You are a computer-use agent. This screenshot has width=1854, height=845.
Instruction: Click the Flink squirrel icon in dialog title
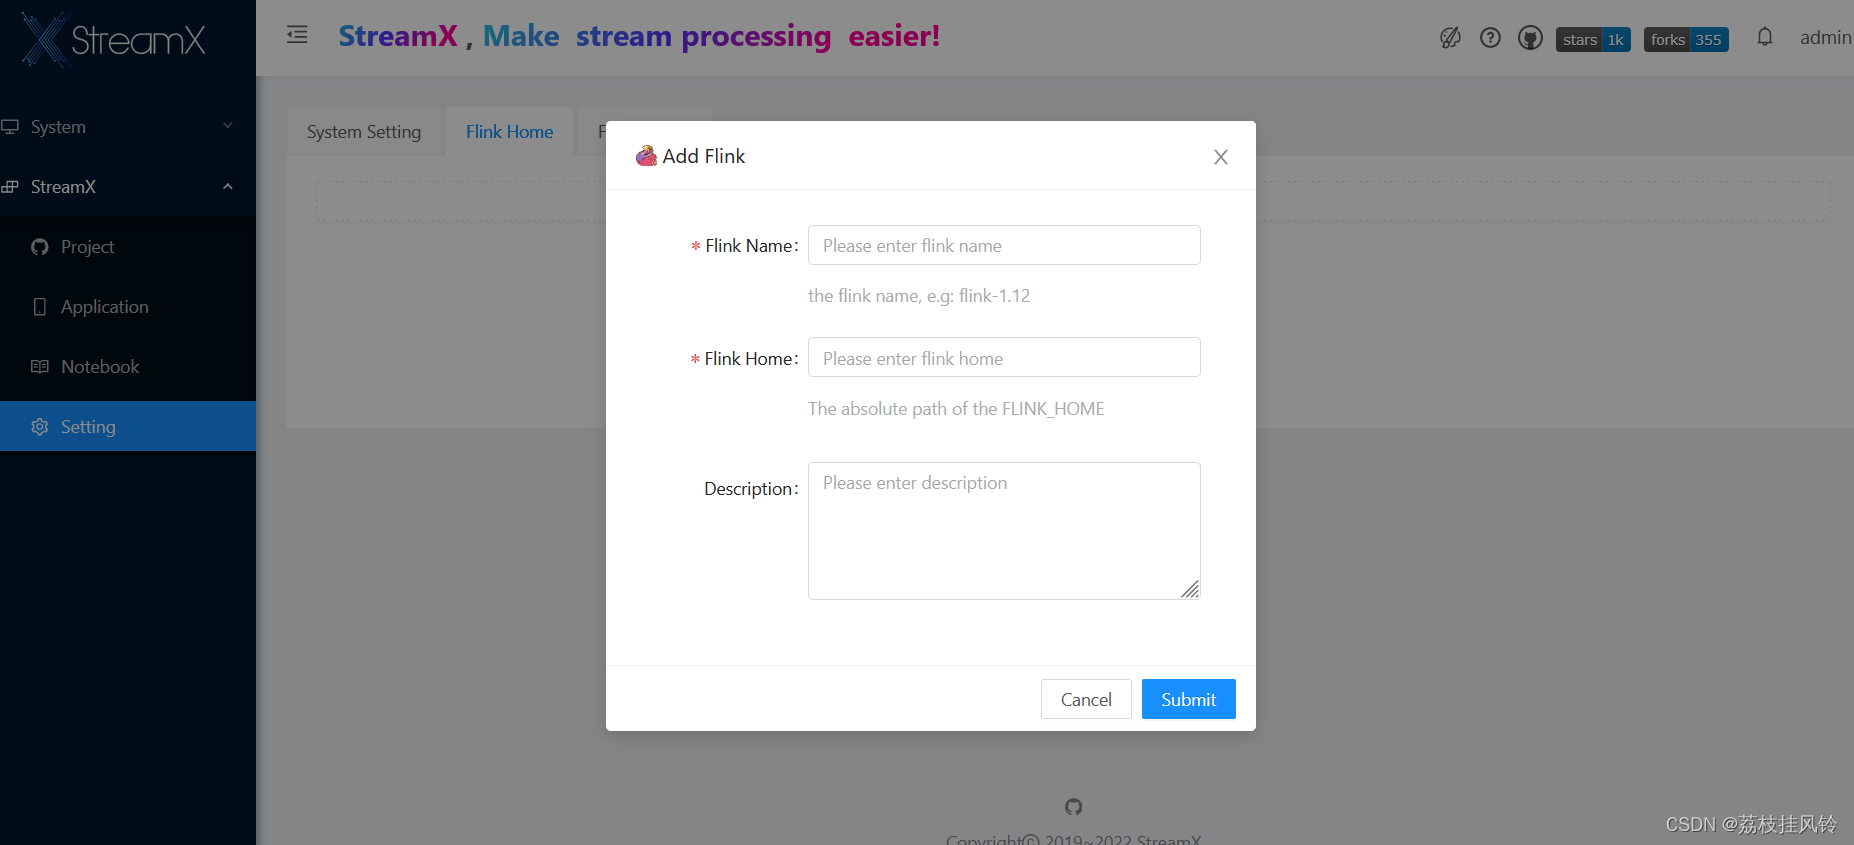(647, 156)
